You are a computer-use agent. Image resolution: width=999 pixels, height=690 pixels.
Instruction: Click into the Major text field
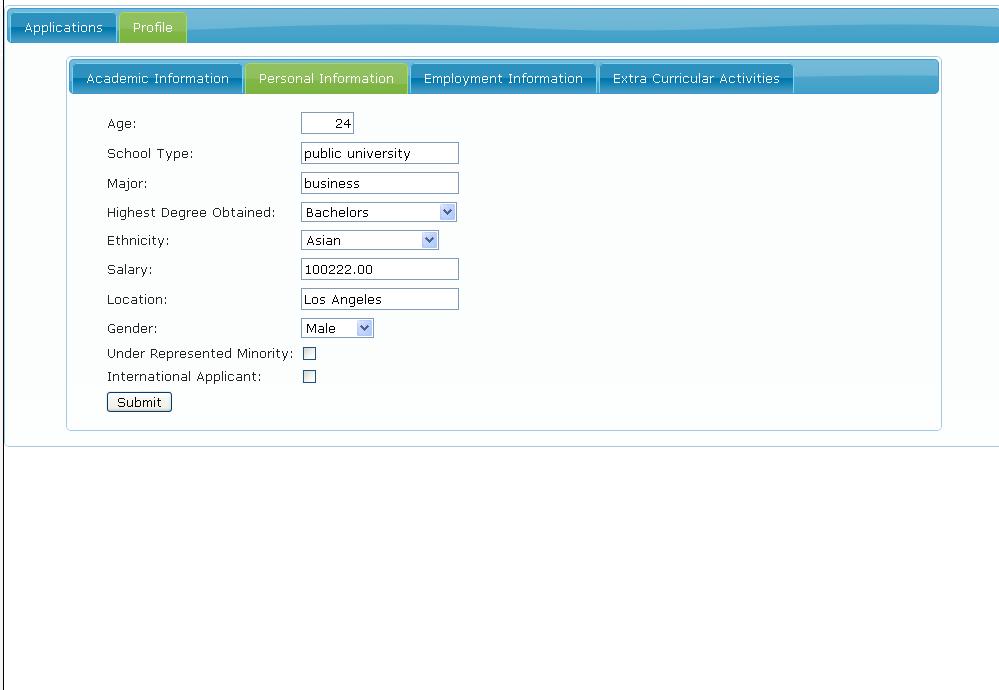(380, 183)
